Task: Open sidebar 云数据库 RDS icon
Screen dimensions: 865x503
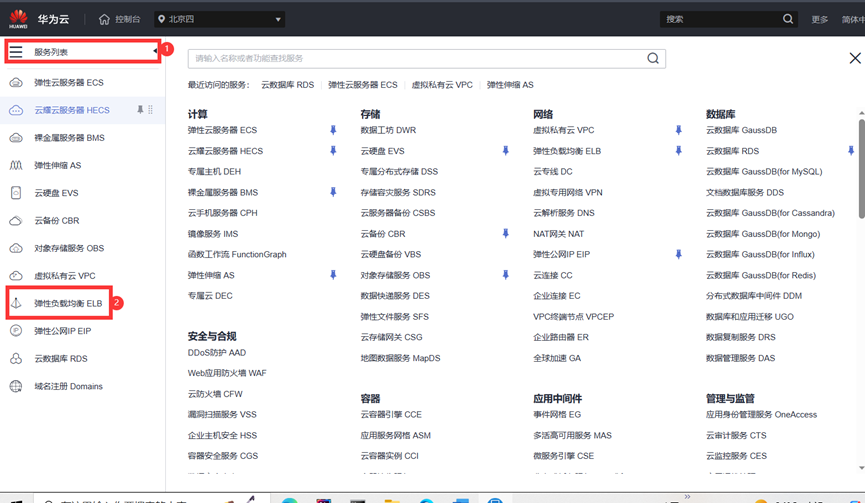Action: 16,358
